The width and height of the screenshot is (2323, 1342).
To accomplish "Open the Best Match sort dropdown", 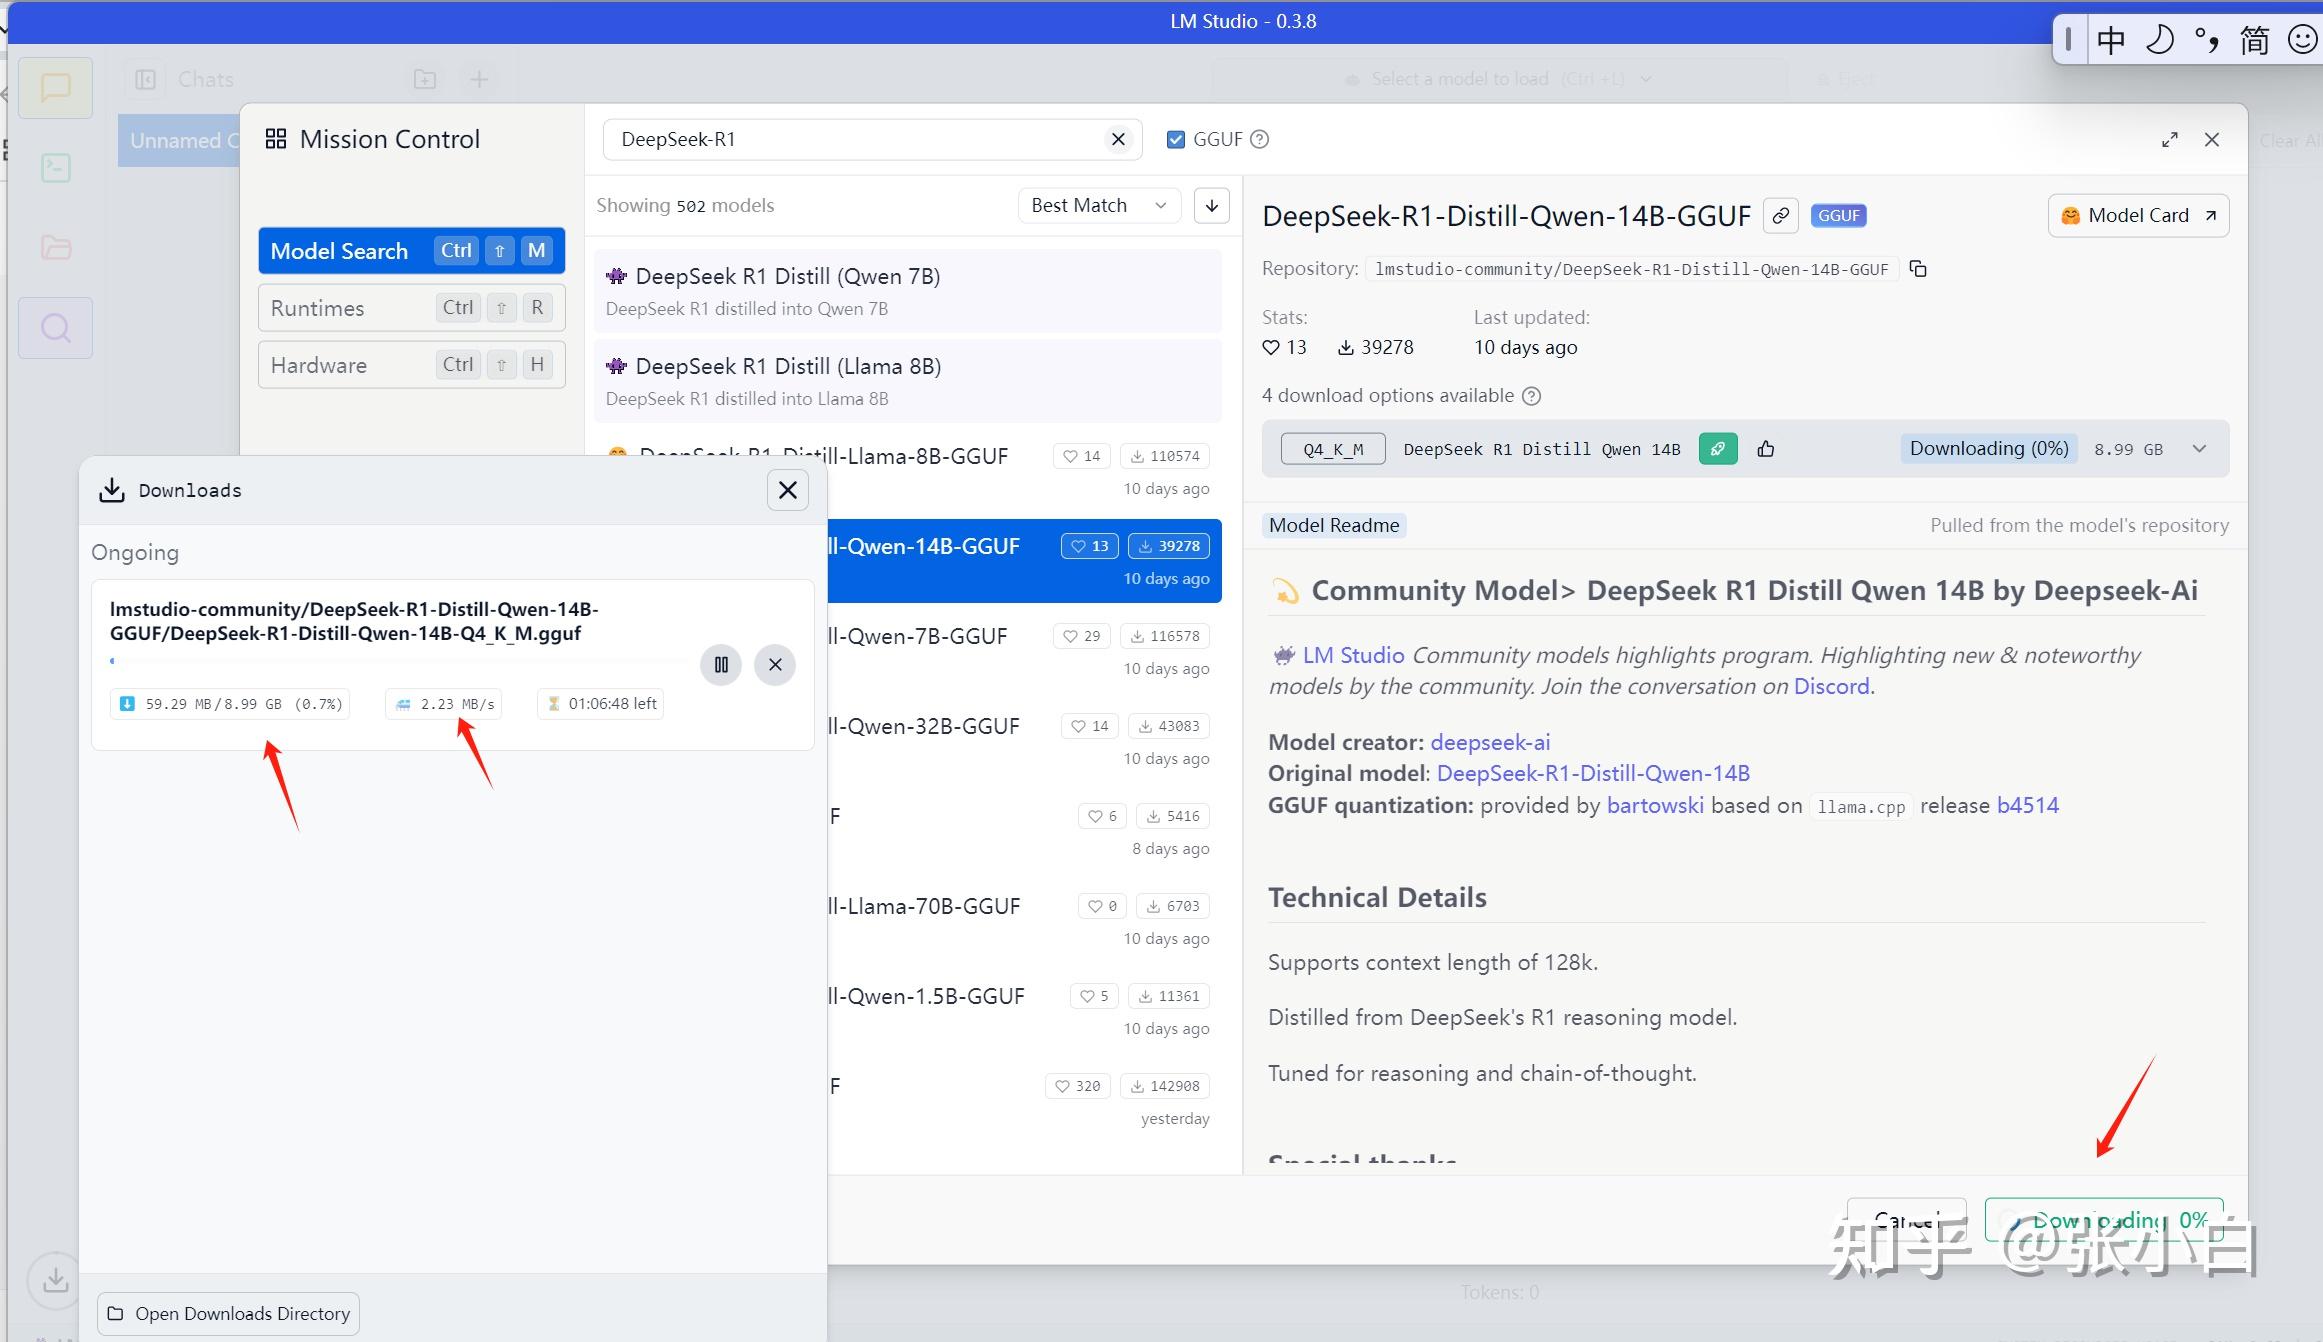I will click(x=1098, y=206).
